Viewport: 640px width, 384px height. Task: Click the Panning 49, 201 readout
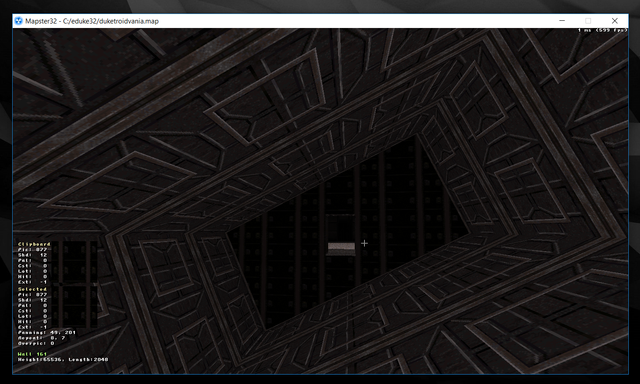[47, 332]
